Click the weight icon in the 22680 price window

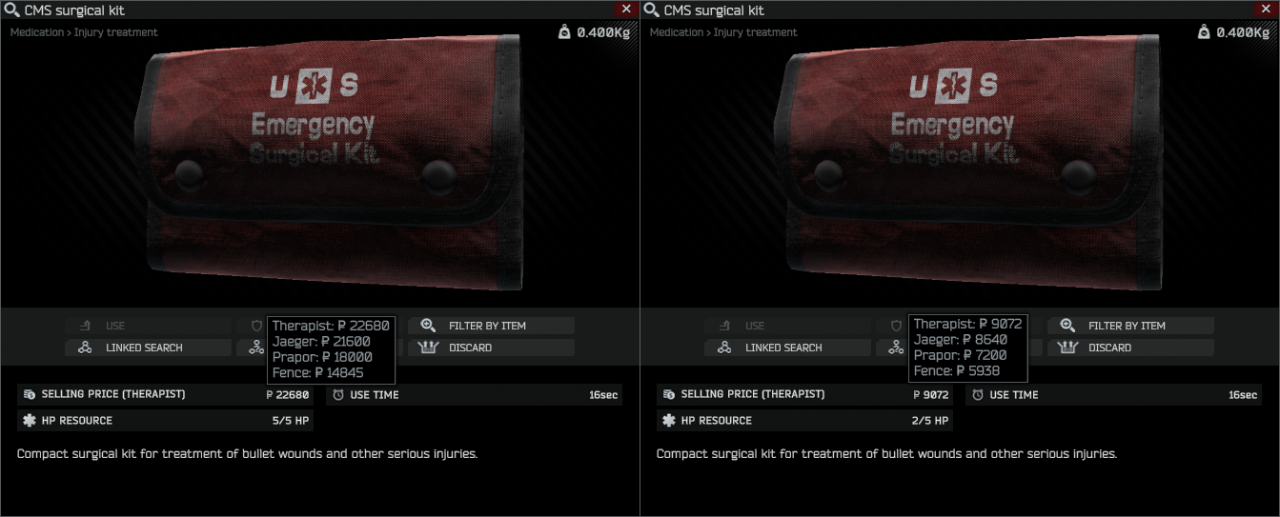click(x=565, y=32)
